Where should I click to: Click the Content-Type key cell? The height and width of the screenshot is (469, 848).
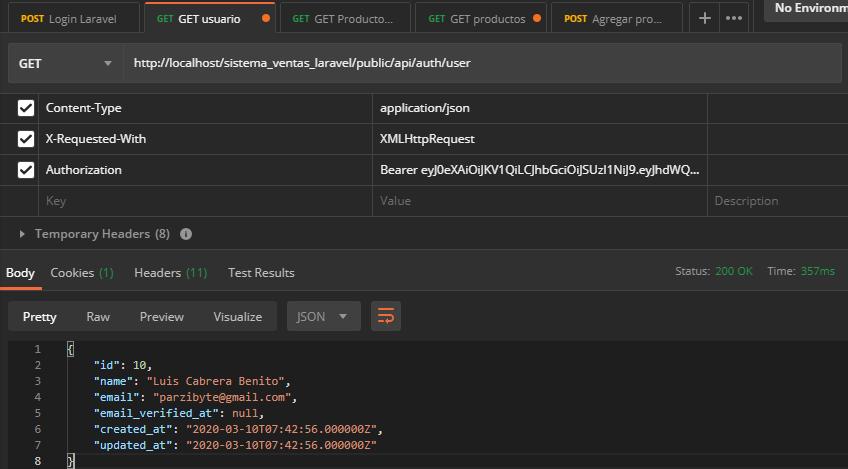coord(205,108)
